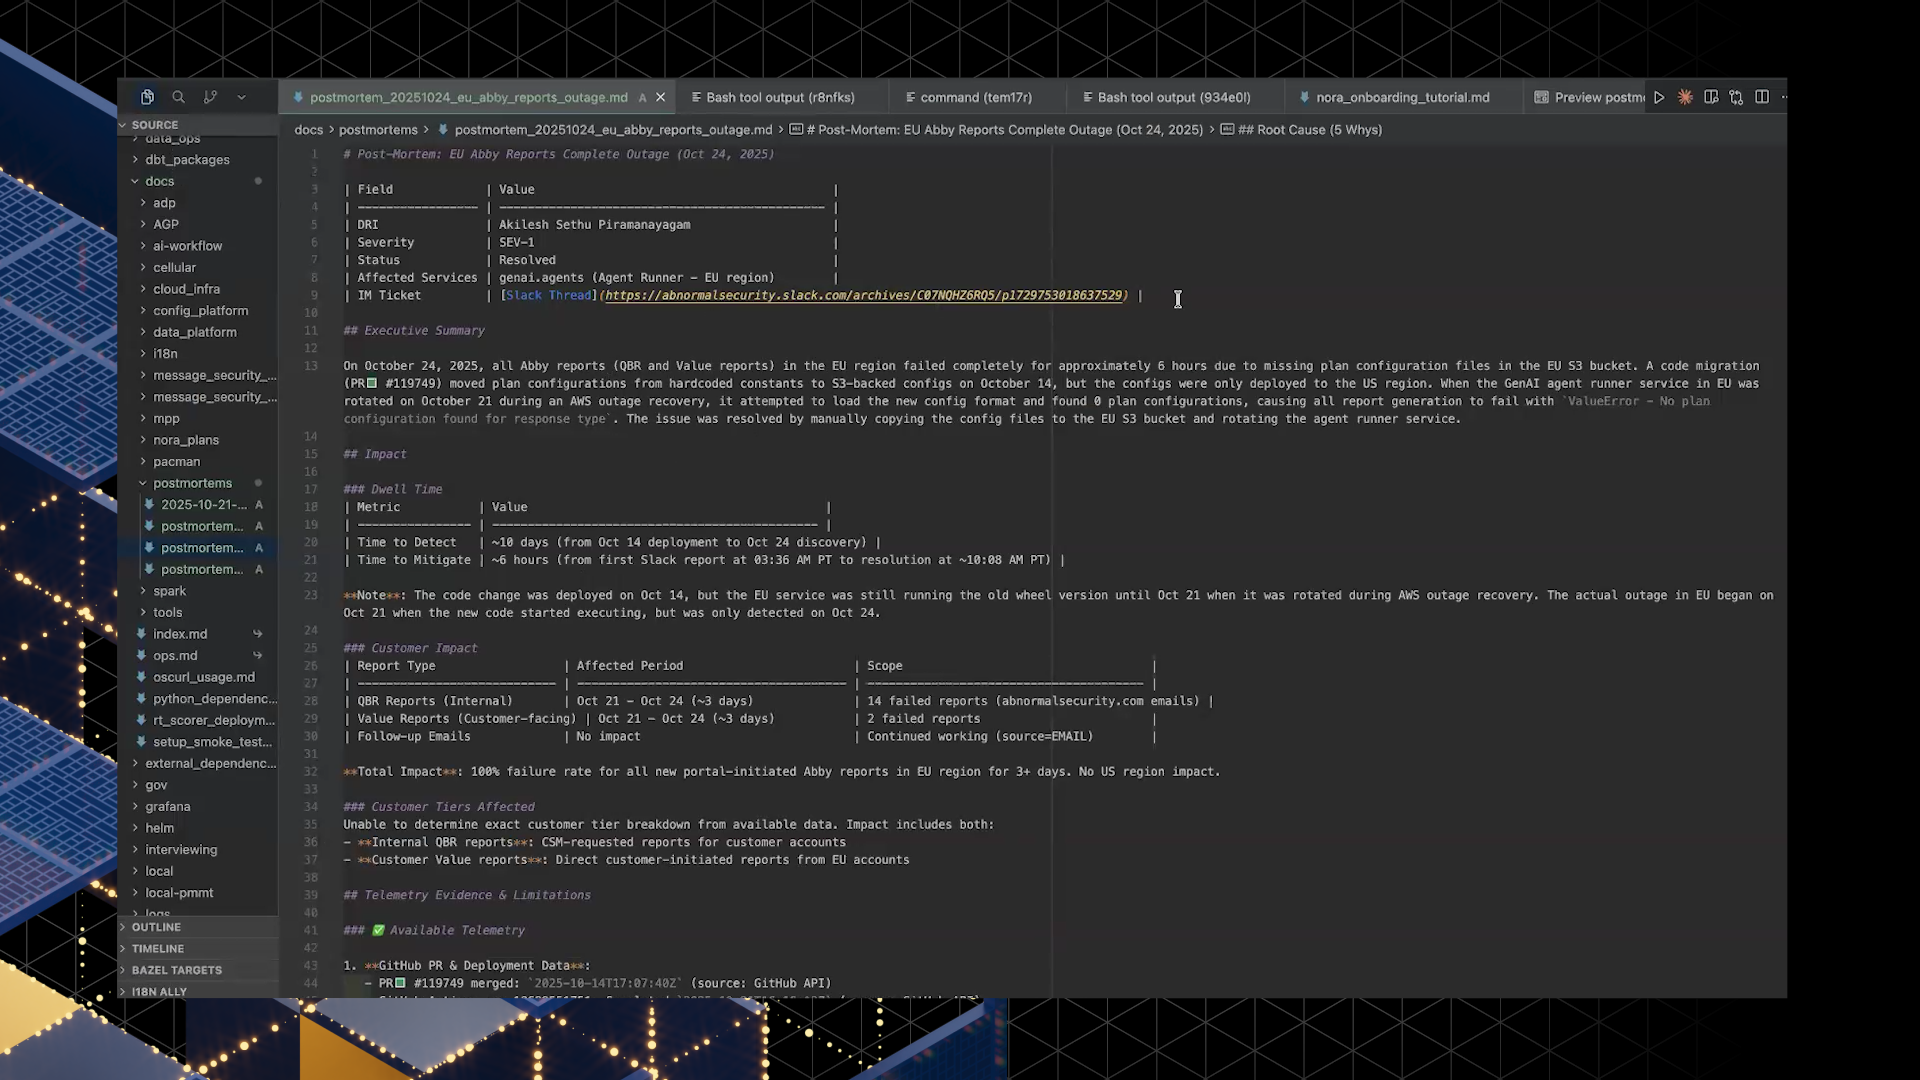Collapse the postmortems folder
The image size is (1920, 1080).
click(x=192, y=483)
